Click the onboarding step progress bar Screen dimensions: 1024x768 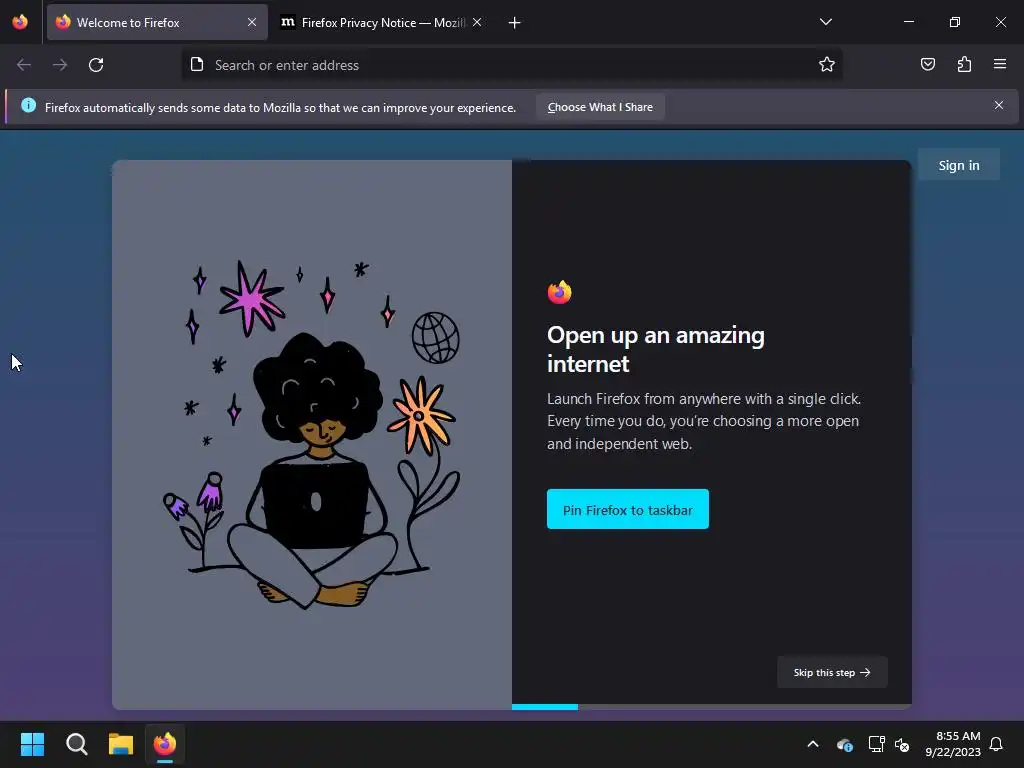click(x=711, y=707)
